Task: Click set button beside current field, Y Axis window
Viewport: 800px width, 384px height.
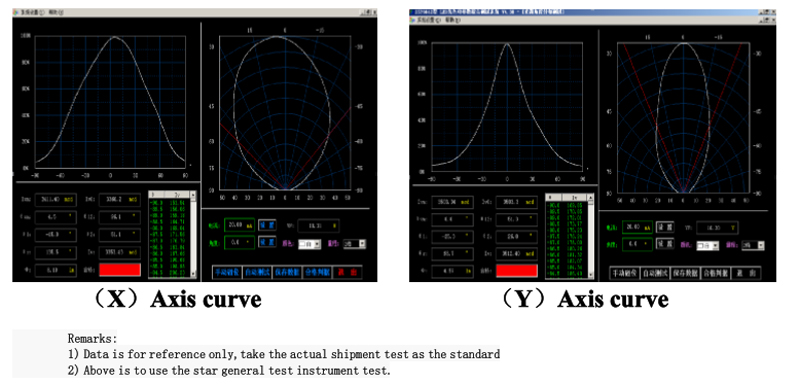Action: pos(664,226)
